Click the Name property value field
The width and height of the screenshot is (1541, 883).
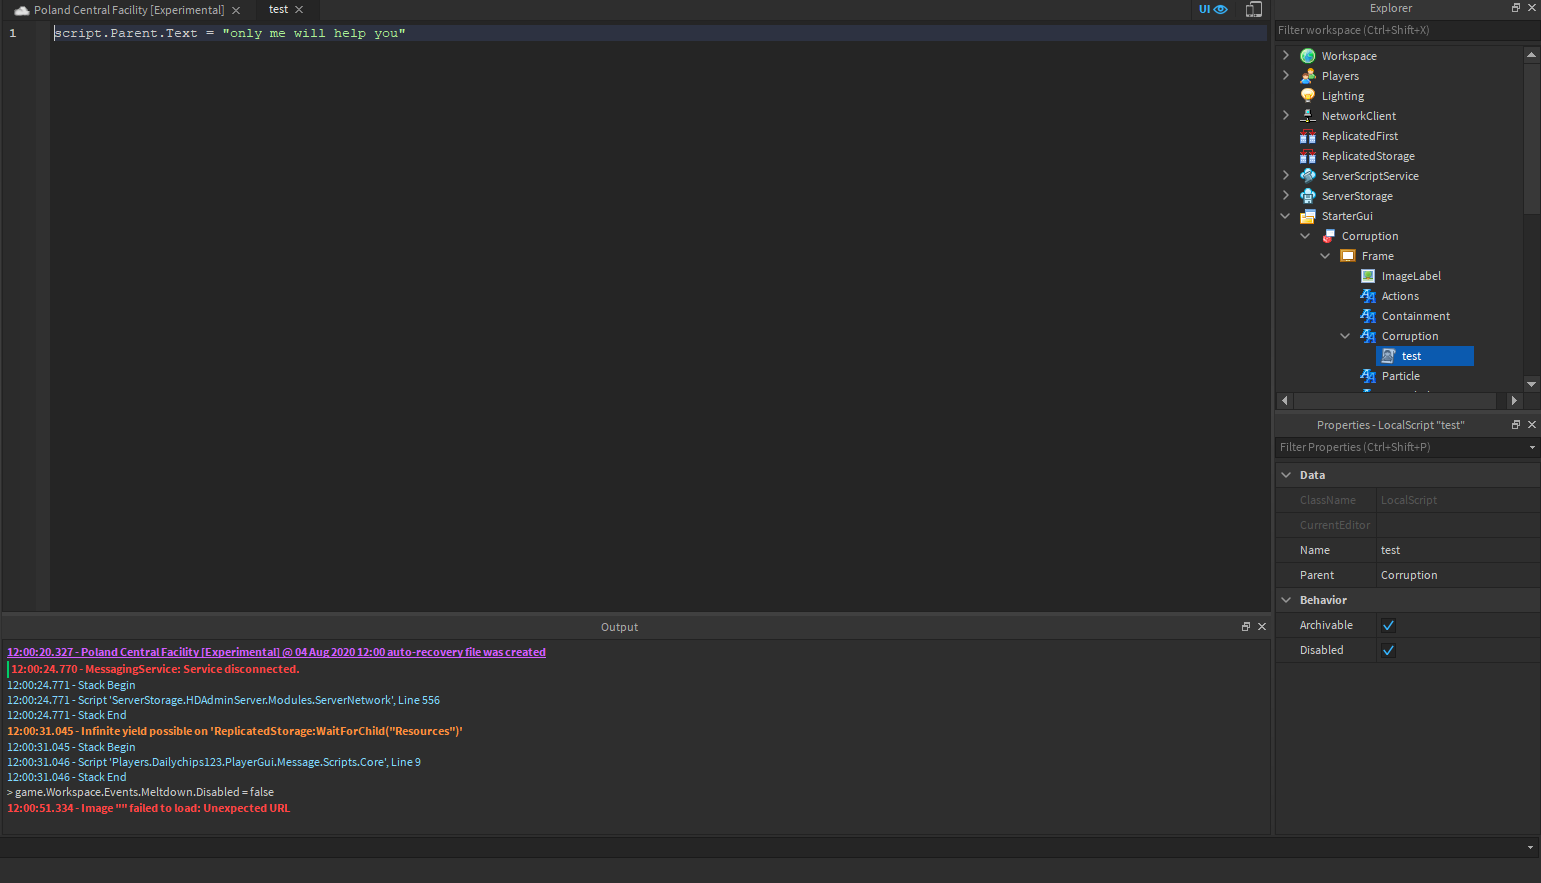pyautogui.click(x=1458, y=550)
